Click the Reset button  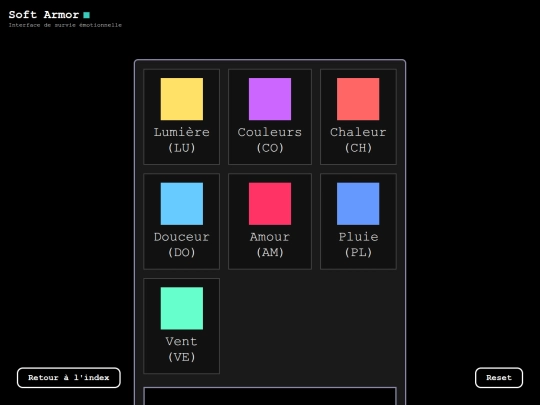pos(499,377)
